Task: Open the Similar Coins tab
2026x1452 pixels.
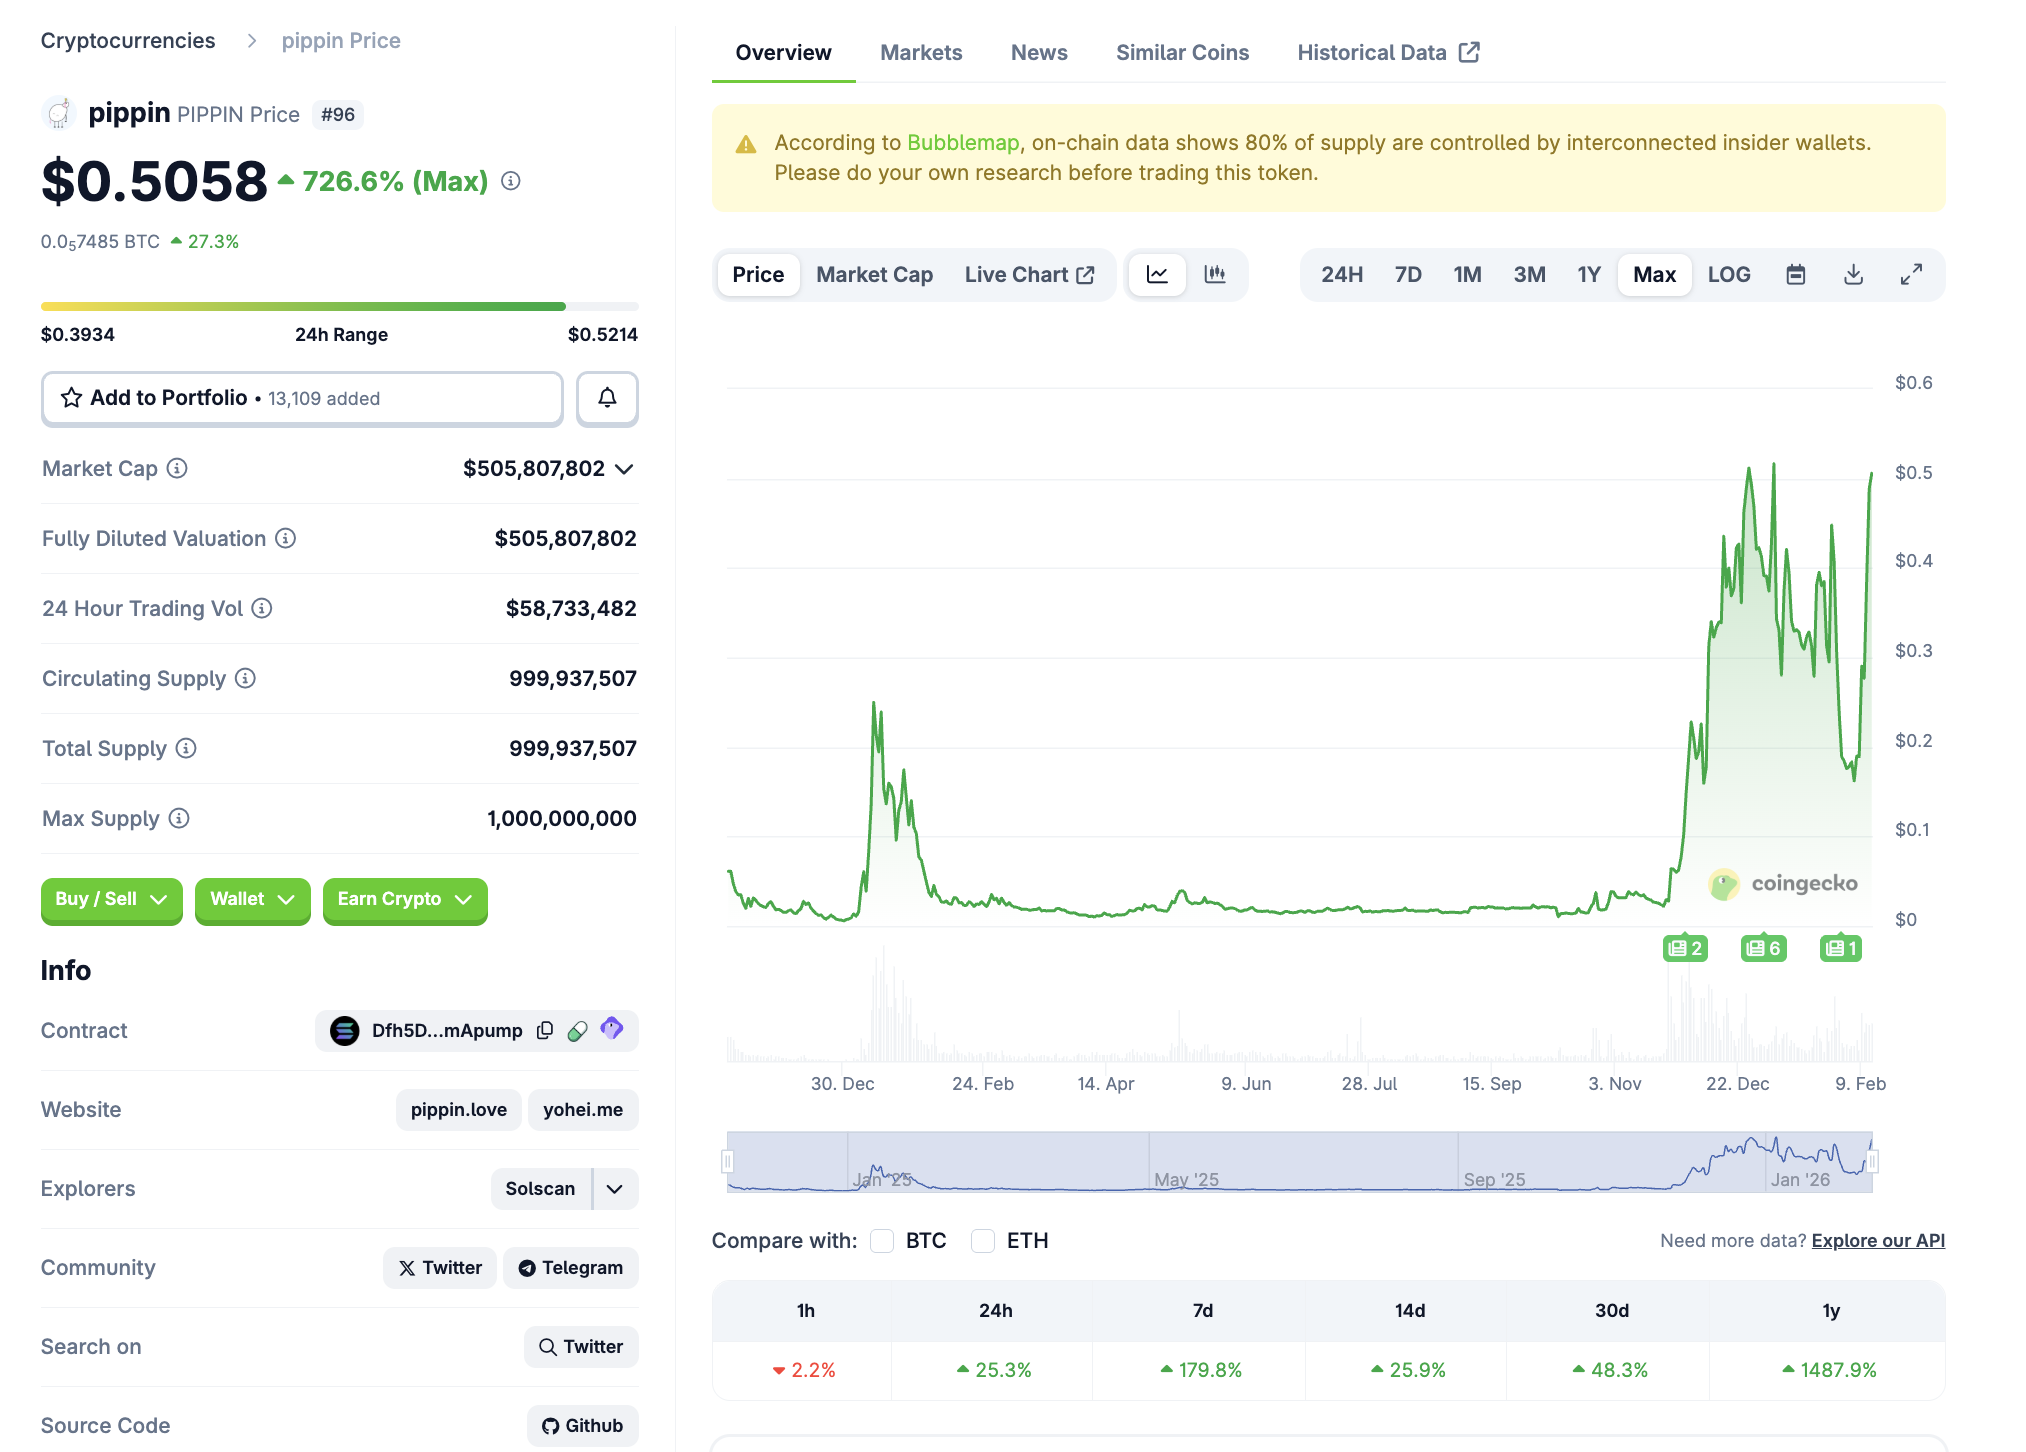Action: (x=1182, y=53)
